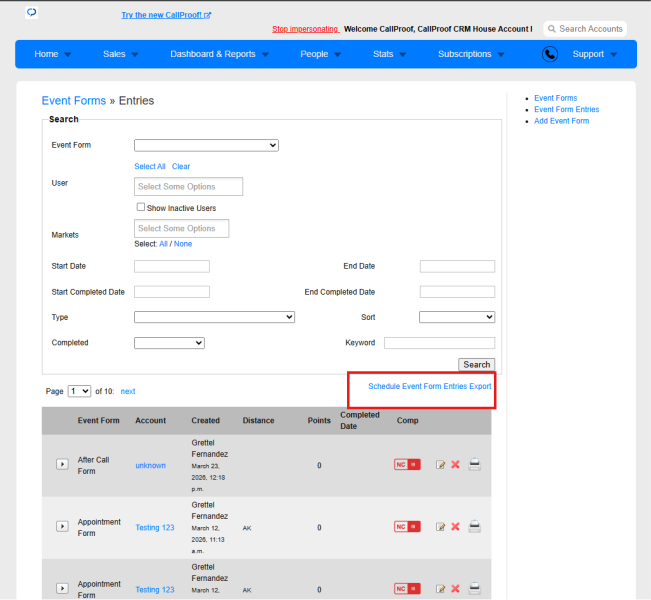The image size is (651, 600).
Task: Expand the After Call Form entry row
Action: click(62, 464)
